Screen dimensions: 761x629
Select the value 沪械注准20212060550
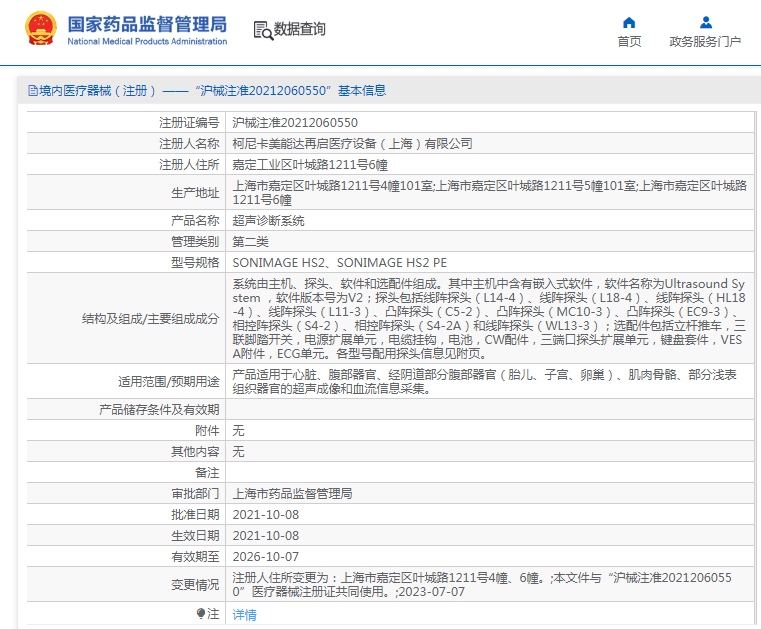tap(295, 123)
